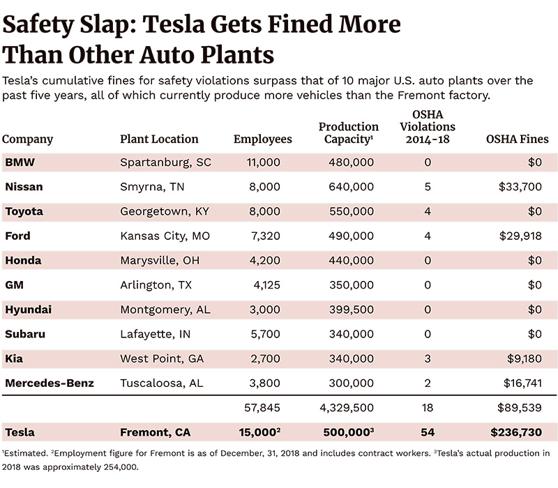Image resolution: width=558 pixels, height=488 pixels.
Task: Select Tesla's 54 violations figure
Action: point(427,432)
